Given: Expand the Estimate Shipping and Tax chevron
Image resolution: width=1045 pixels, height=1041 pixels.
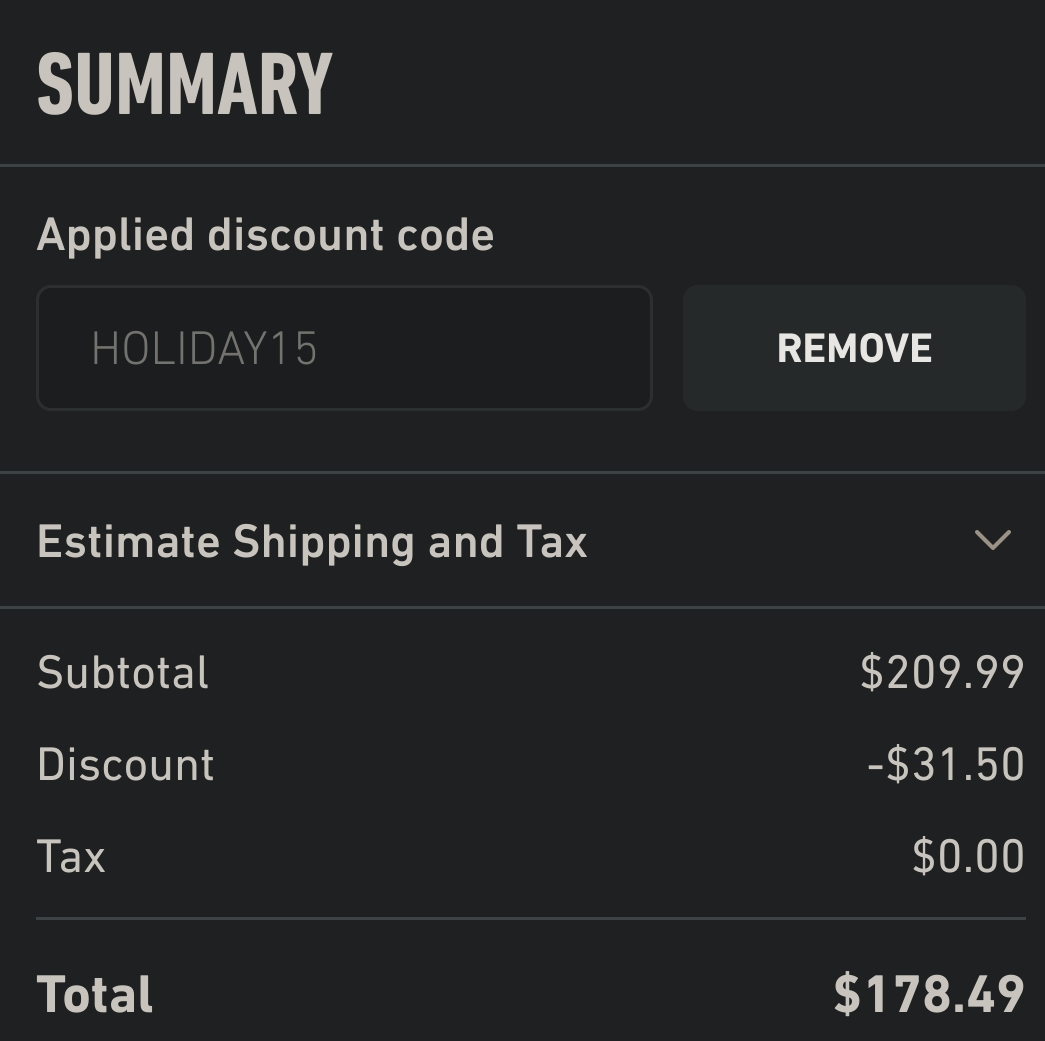Looking at the screenshot, I should pos(992,541).
